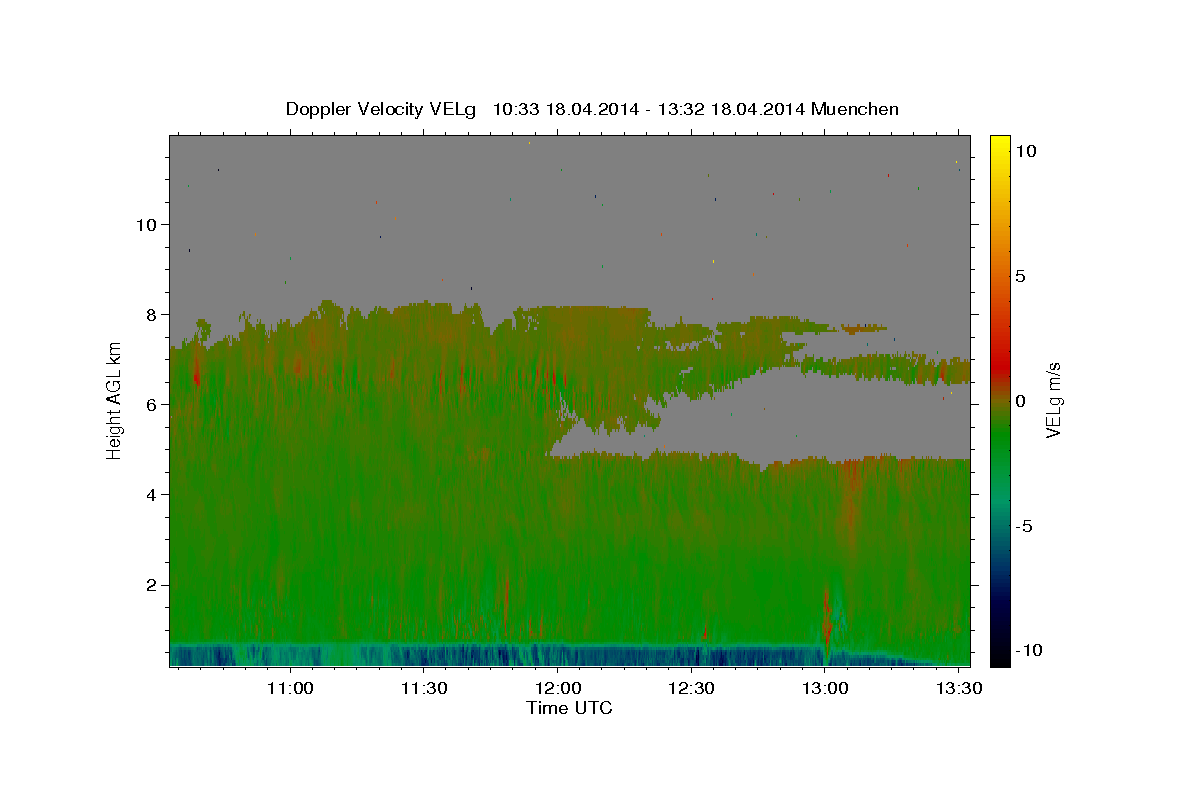
Task: Click the 11:00 time tick label
Action: click(290, 689)
